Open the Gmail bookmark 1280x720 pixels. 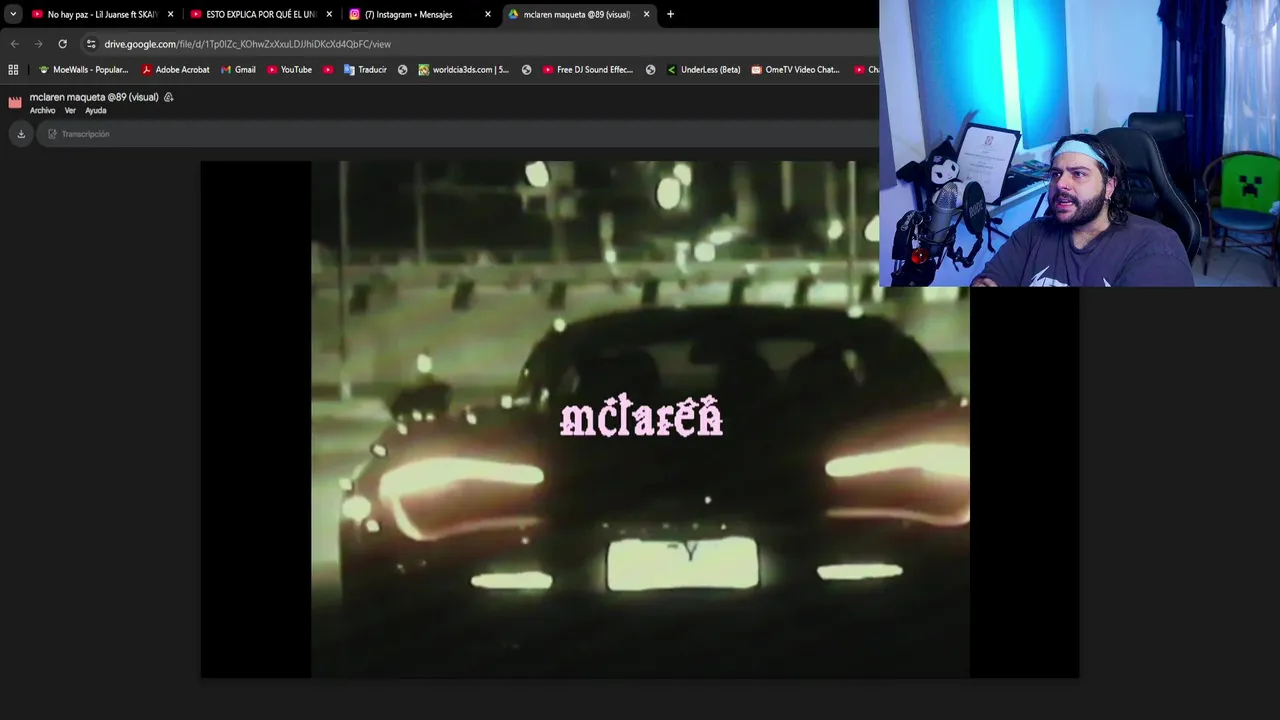tap(238, 70)
